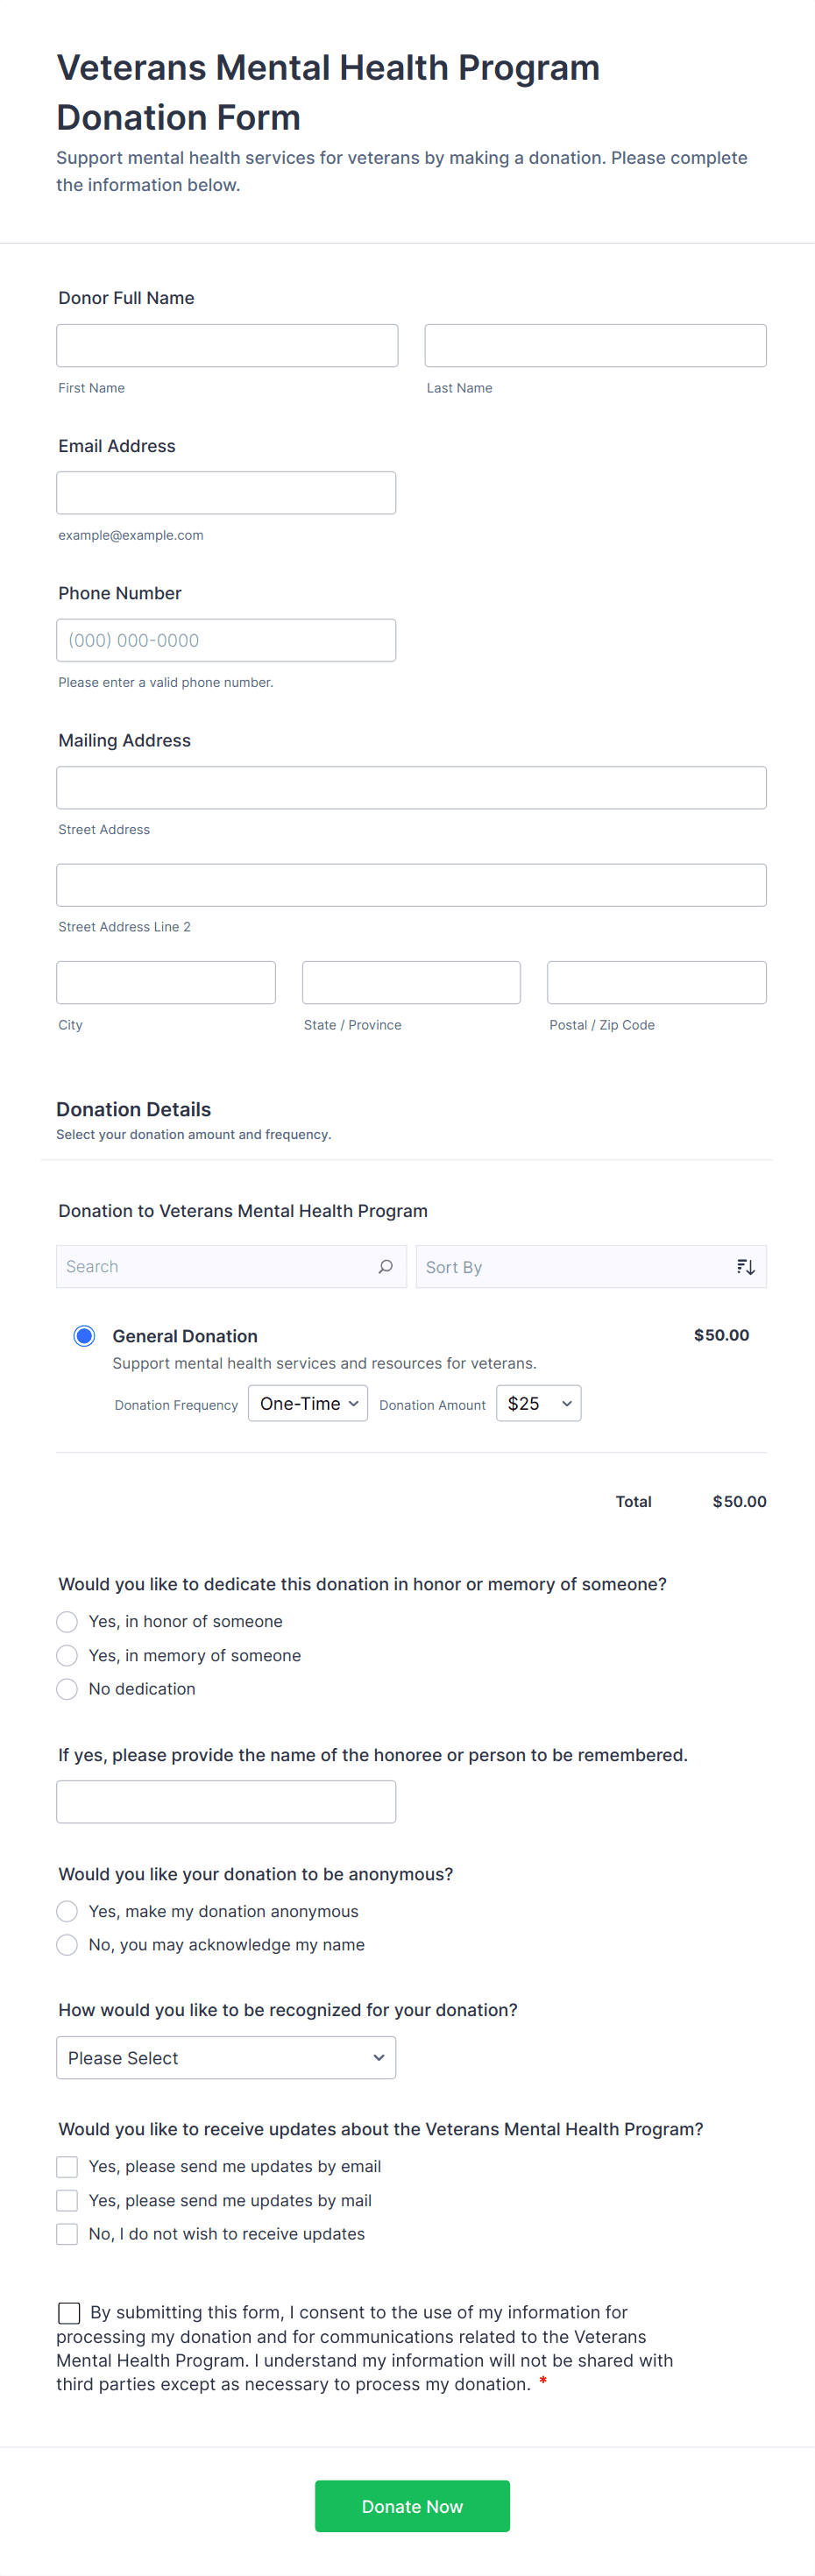The height and width of the screenshot is (2576, 815).
Task: Focus the Email Address field
Action: coord(226,493)
